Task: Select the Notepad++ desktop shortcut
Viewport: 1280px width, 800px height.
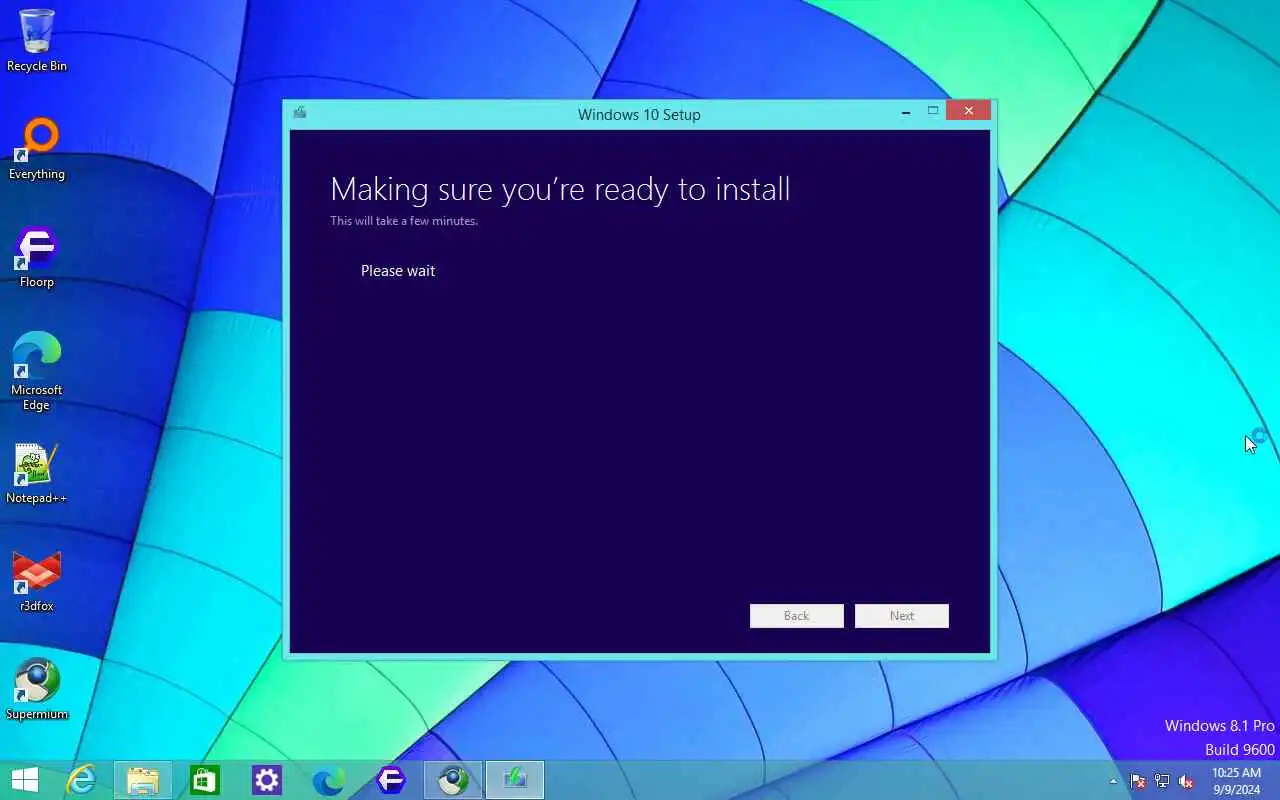Action: pyautogui.click(x=37, y=474)
